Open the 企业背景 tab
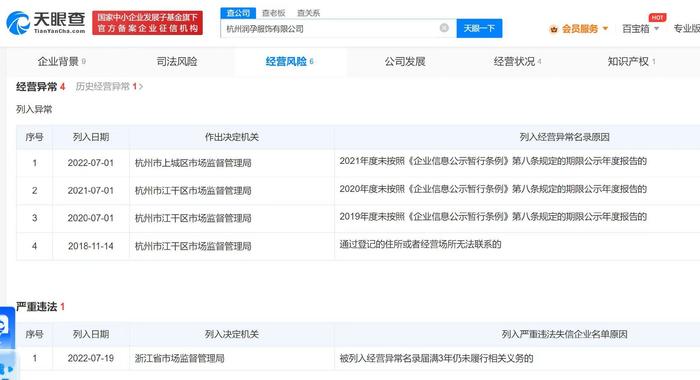This screenshot has width=700, height=380. pos(62,62)
